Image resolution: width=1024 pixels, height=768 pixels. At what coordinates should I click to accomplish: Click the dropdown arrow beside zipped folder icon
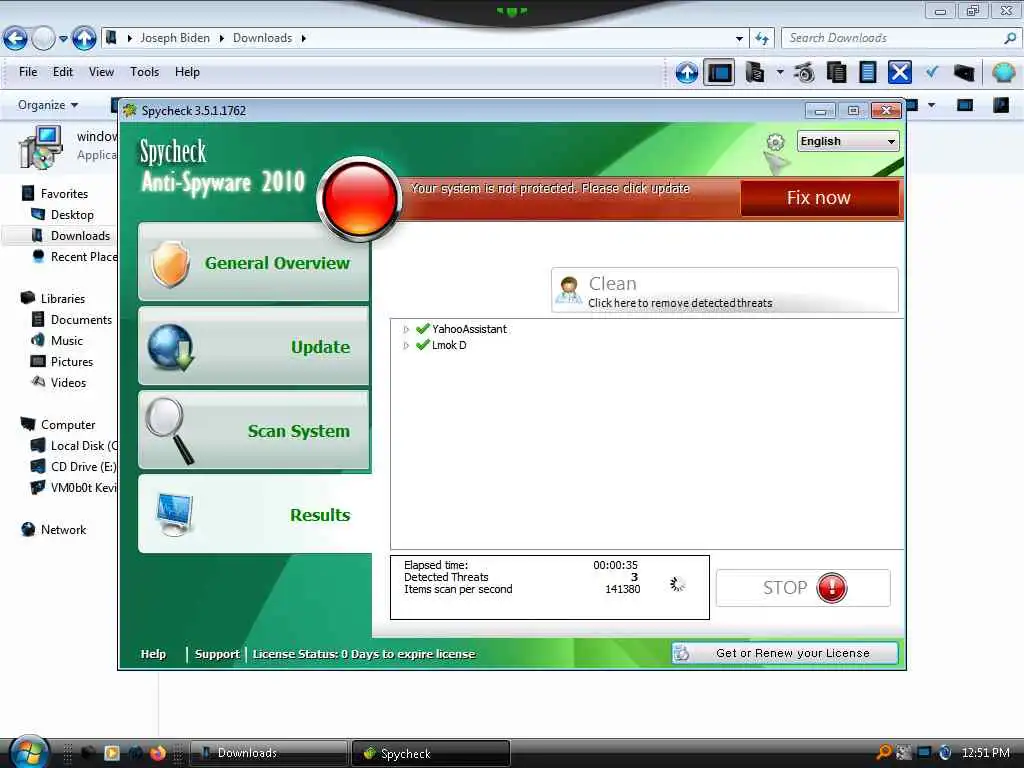(780, 72)
